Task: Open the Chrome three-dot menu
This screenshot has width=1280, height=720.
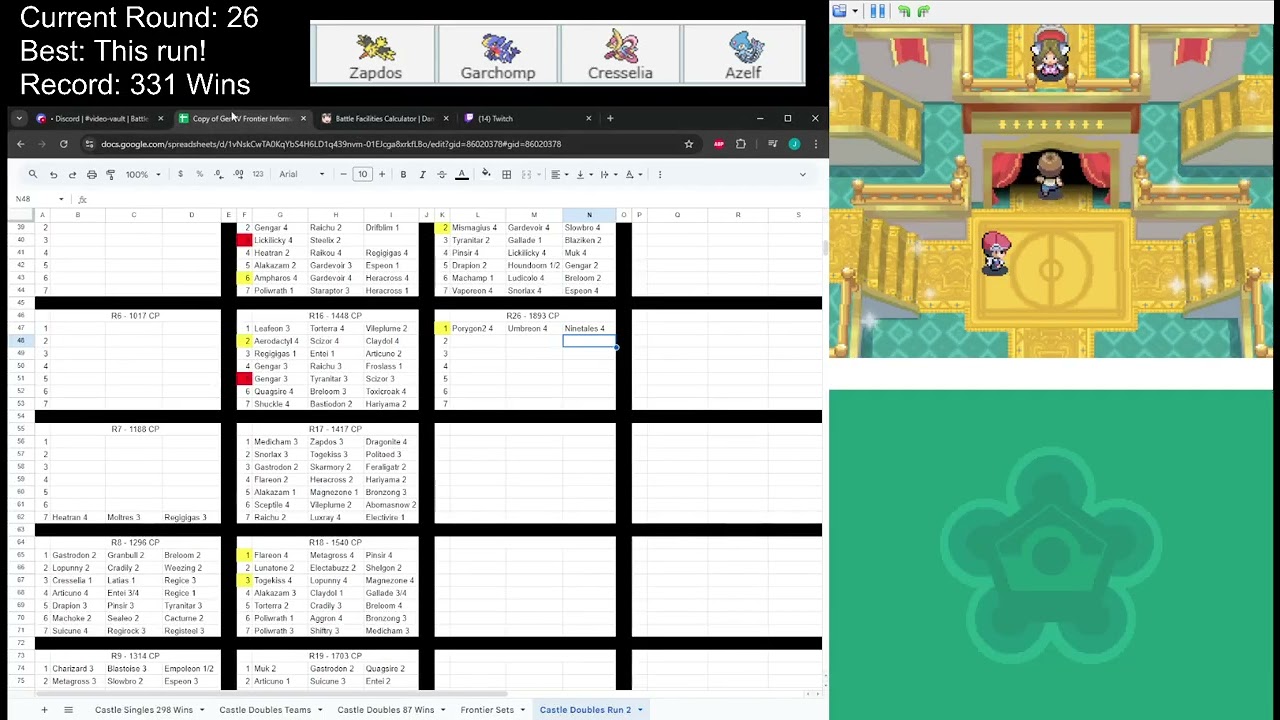Action: (815, 144)
